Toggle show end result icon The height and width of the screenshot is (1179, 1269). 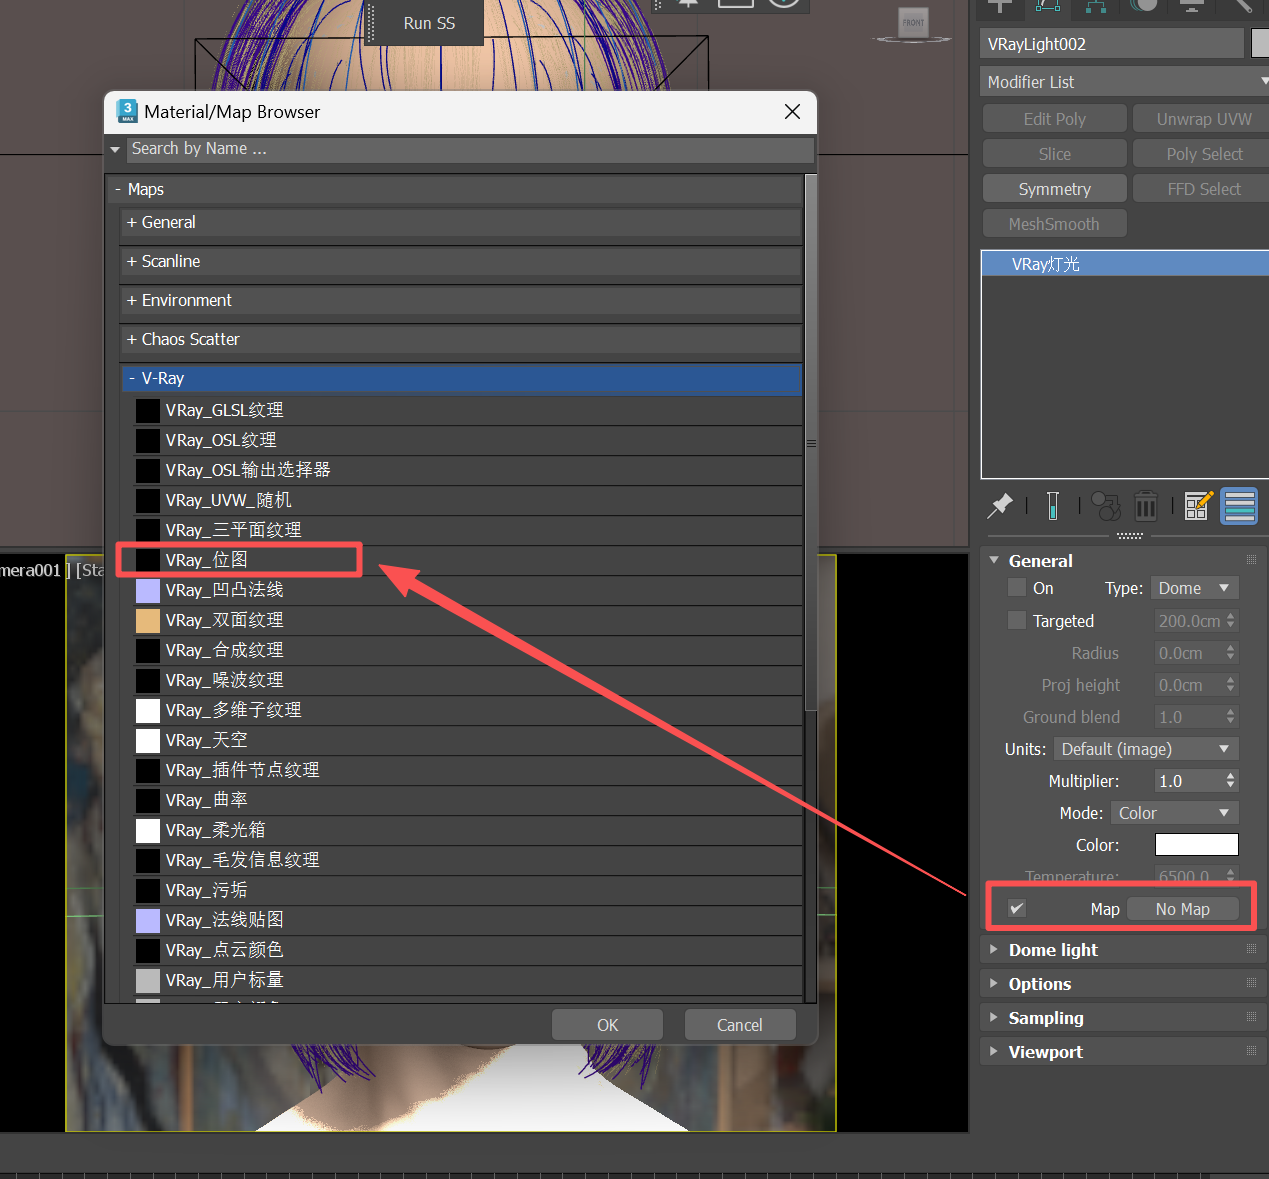pyautogui.click(x=1053, y=506)
